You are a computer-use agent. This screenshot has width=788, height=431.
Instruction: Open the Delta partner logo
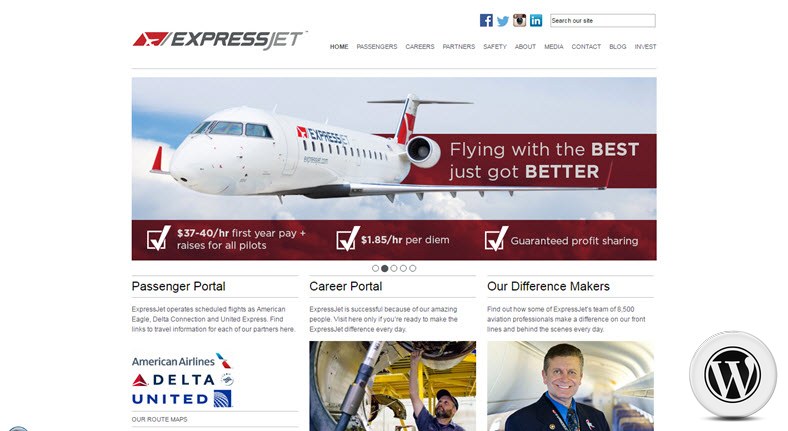pyautogui.click(x=183, y=380)
